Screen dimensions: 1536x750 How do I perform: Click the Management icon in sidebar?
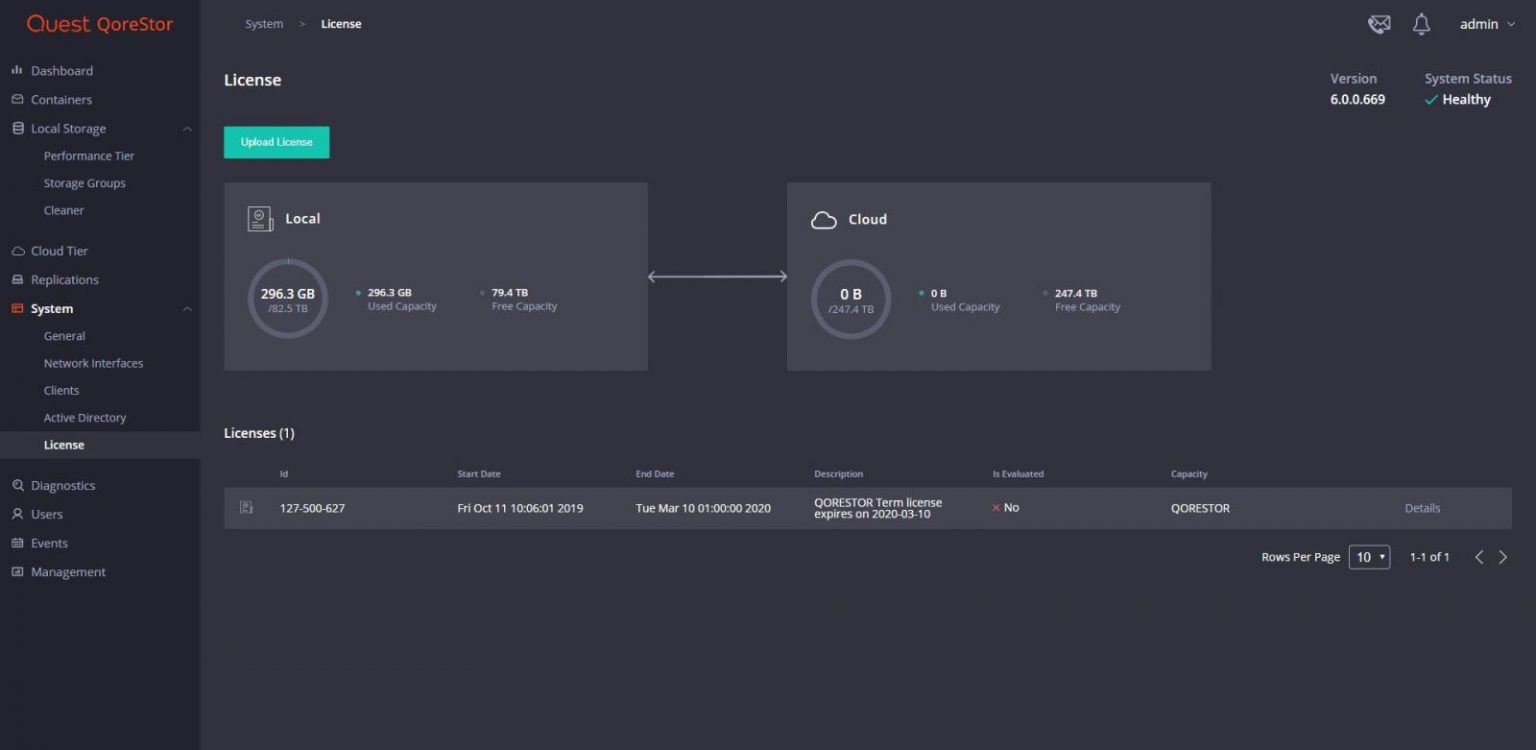[17, 572]
